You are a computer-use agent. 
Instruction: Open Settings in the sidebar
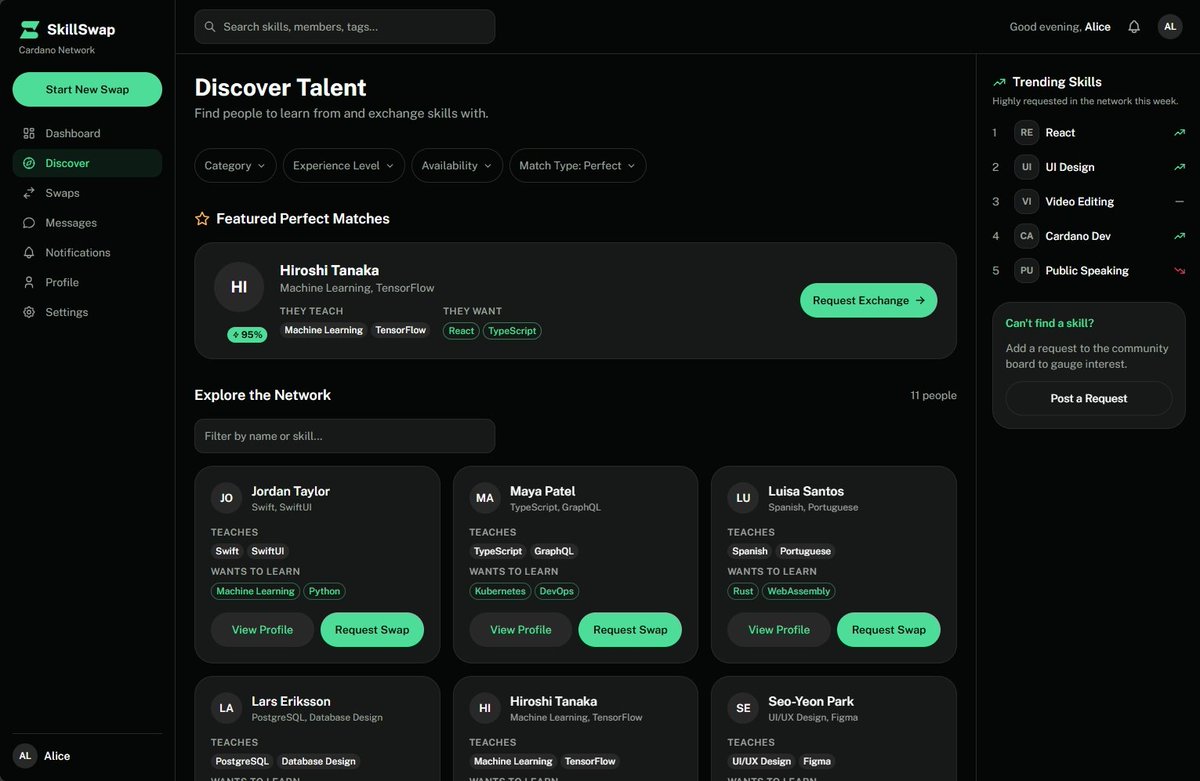[x=87, y=313]
